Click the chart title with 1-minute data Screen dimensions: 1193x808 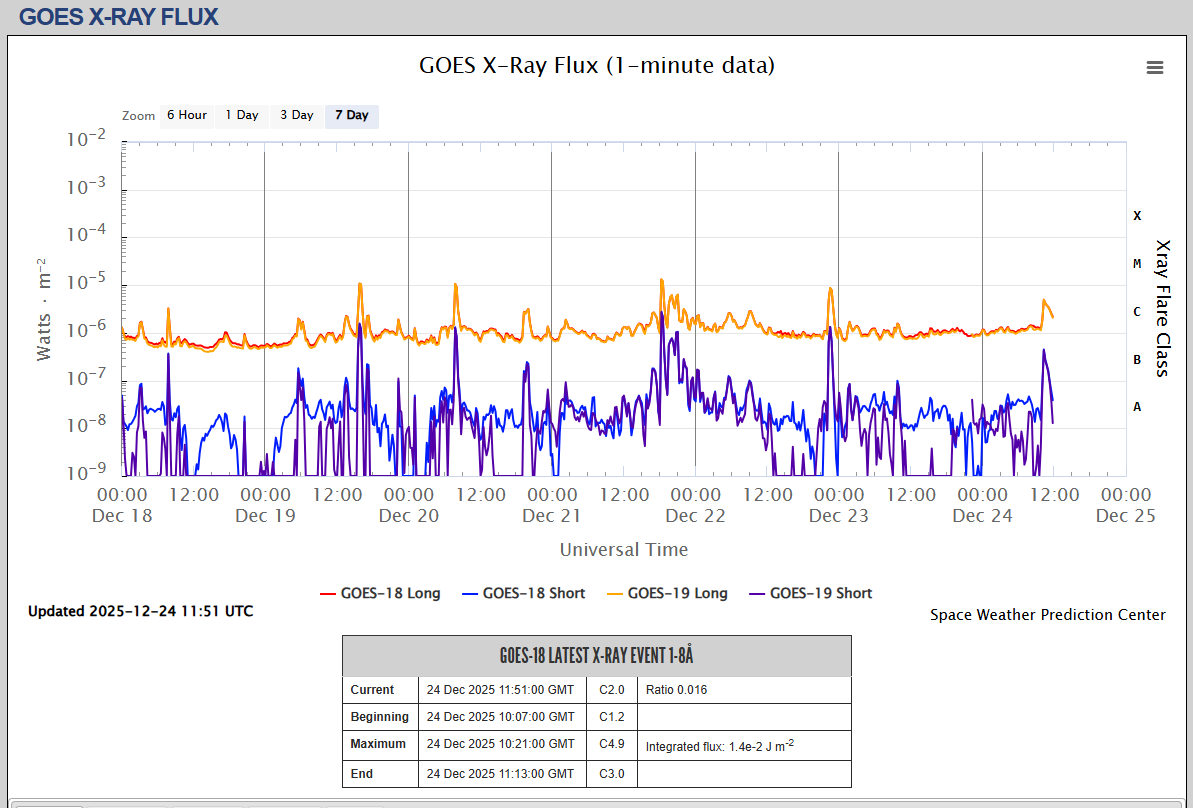point(596,66)
